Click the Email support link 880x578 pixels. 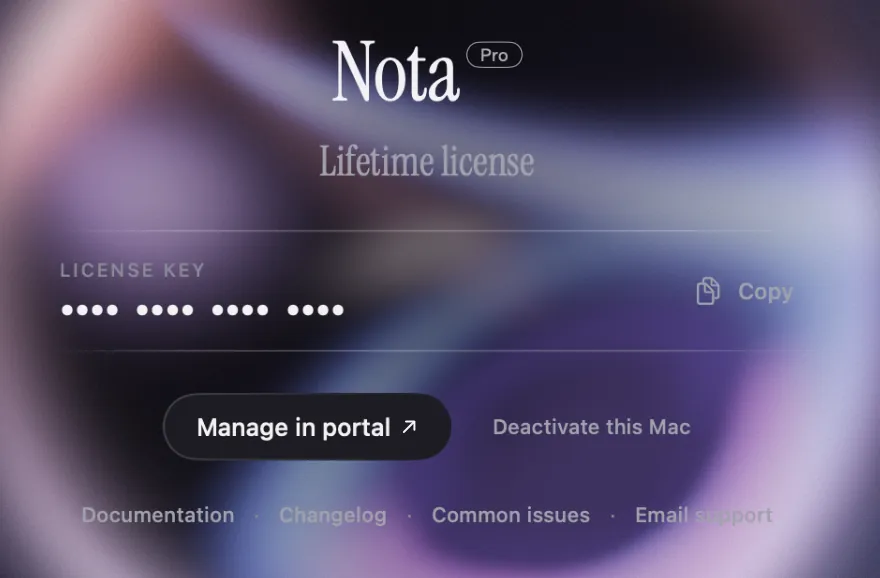704,515
